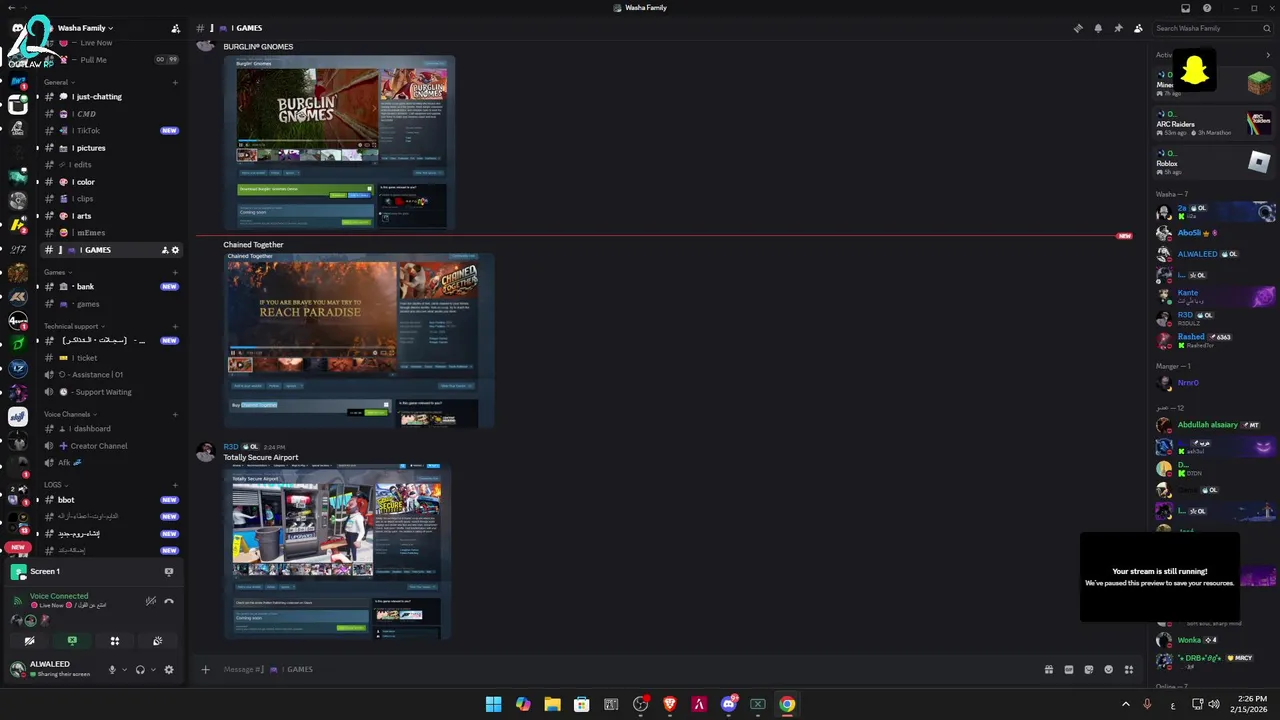Open the just-chatting channel
Viewport: 1280px width, 720px height.
[x=111, y=97]
